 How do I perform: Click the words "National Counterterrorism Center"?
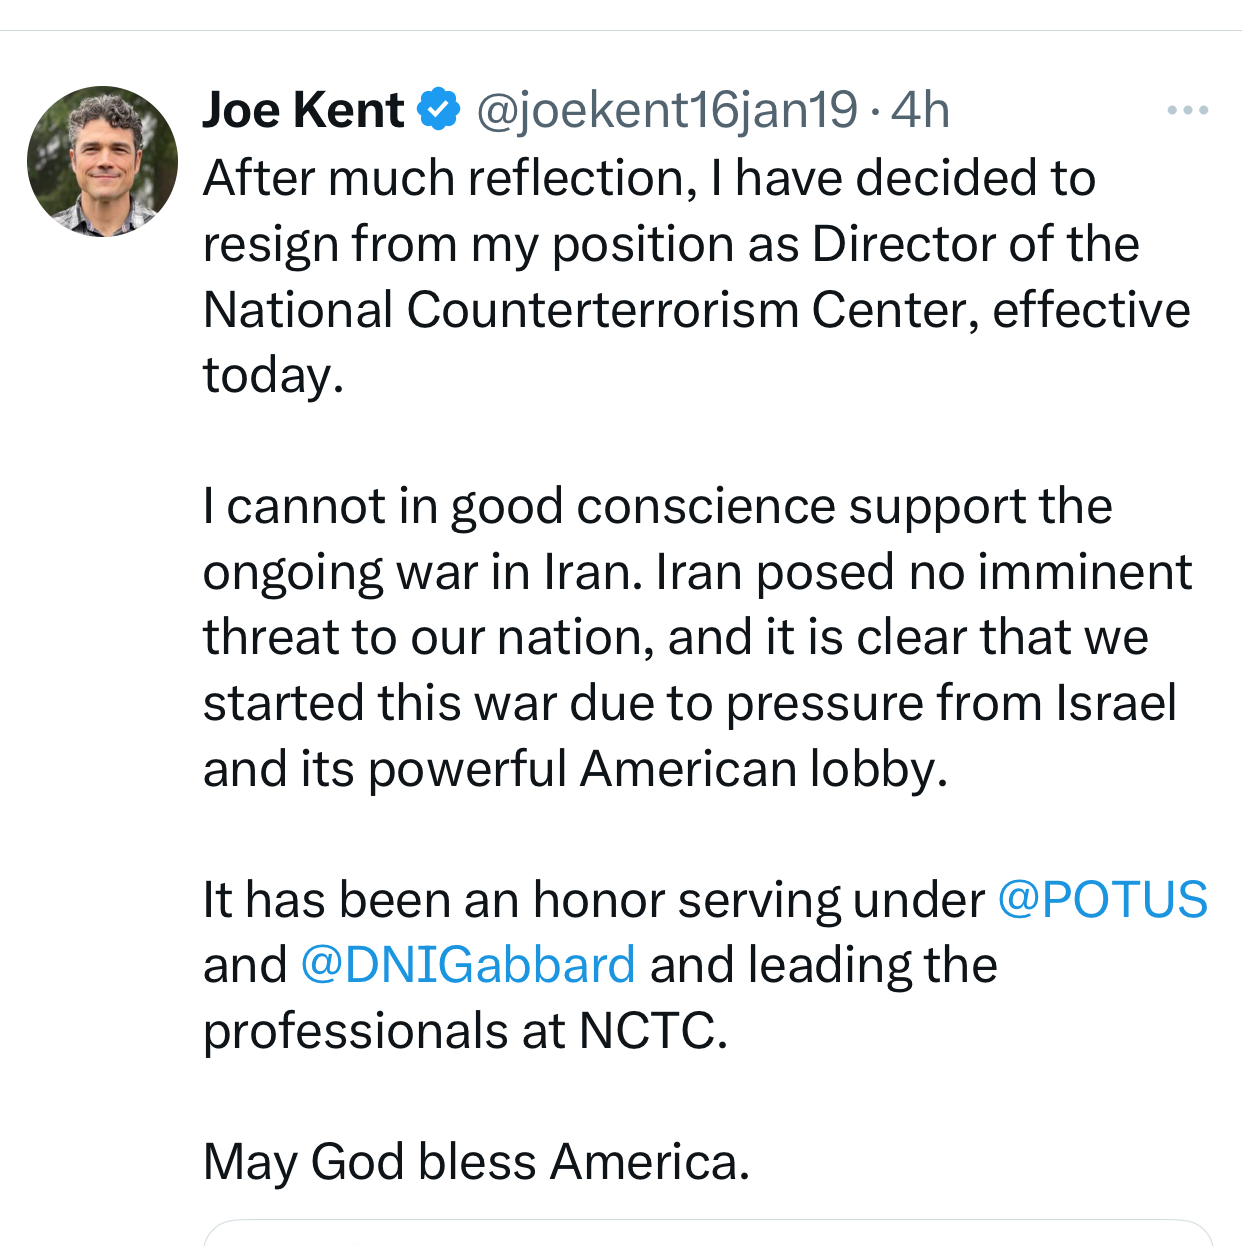(x=590, y=310)
